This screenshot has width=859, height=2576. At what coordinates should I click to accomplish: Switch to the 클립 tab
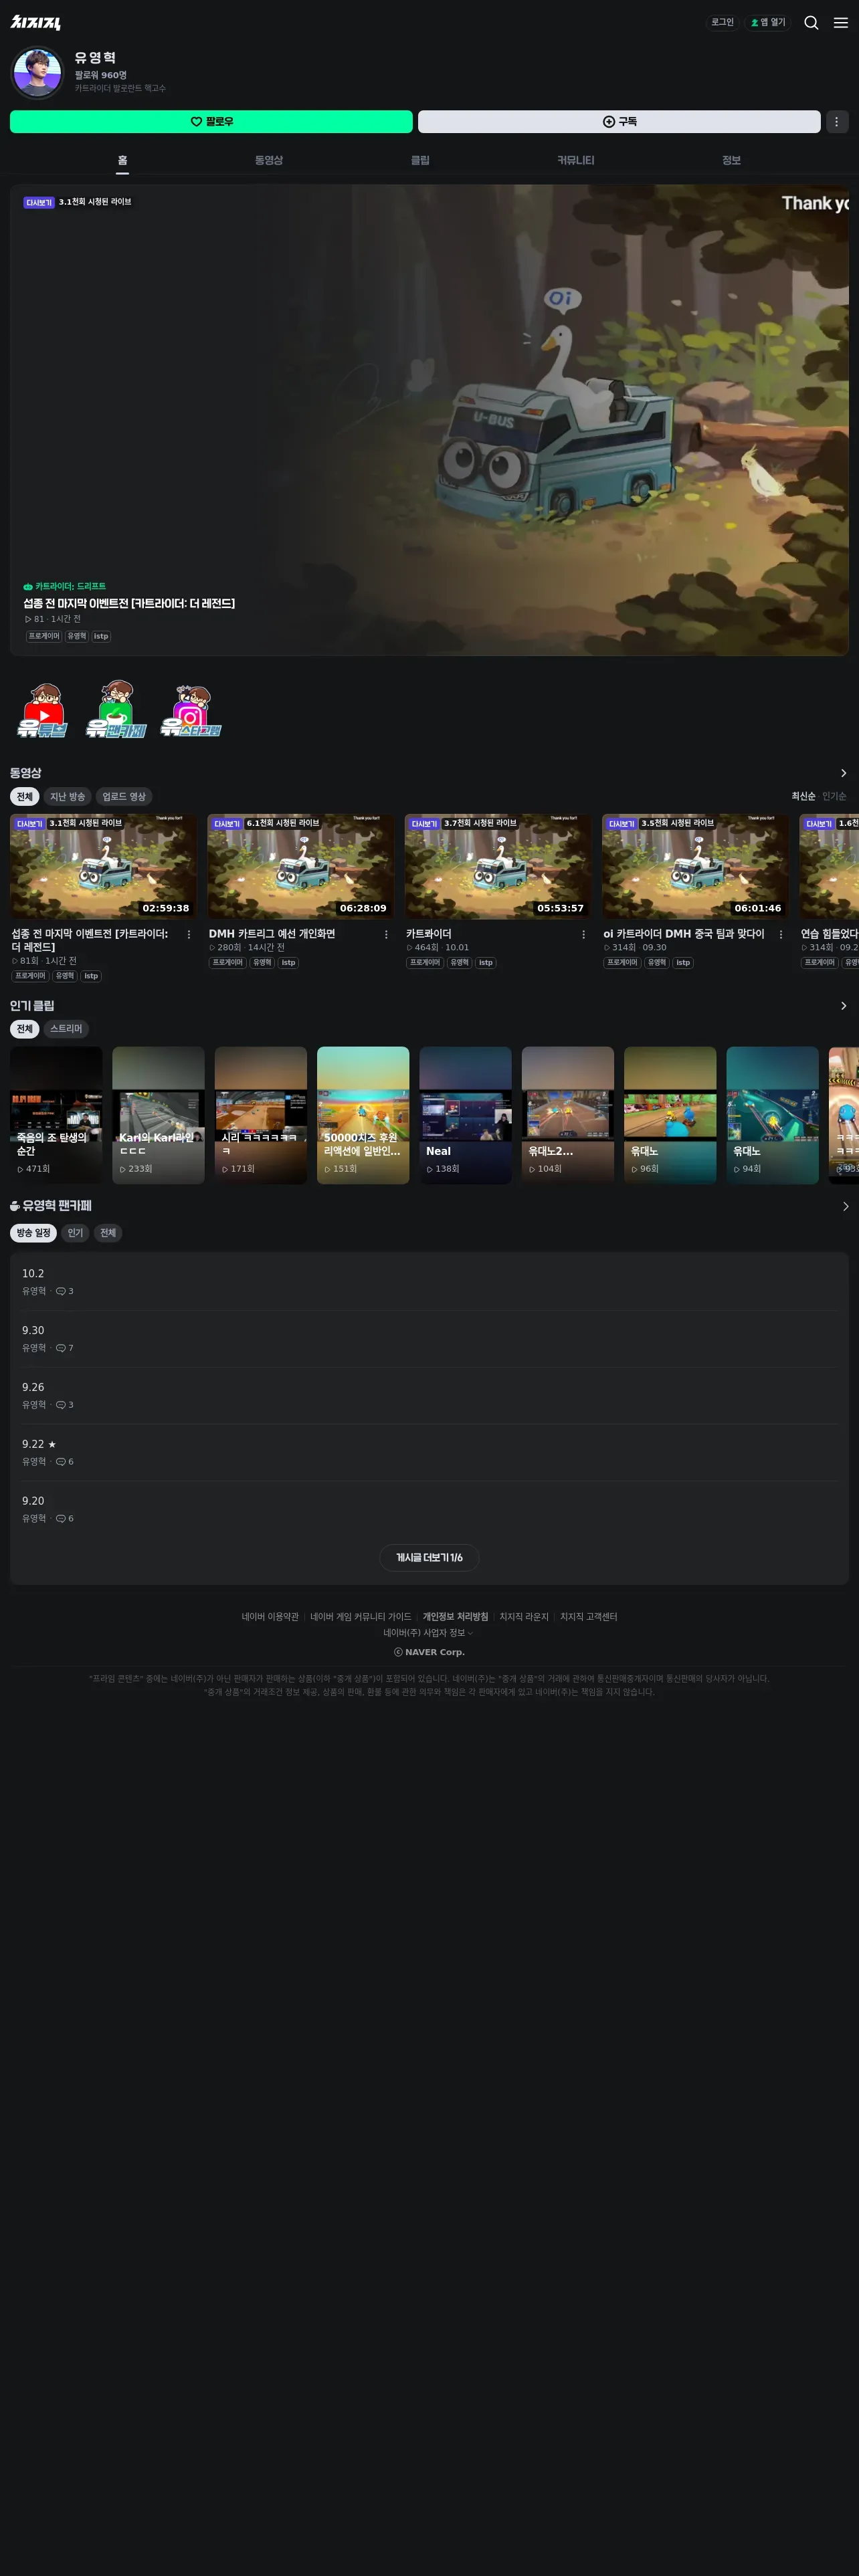420,160
